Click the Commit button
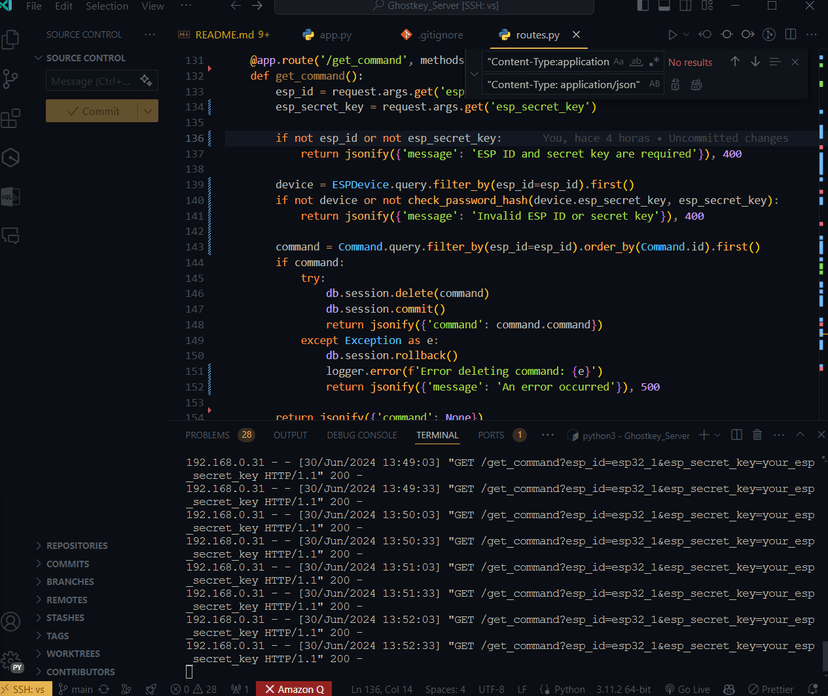 (x=92, y=111)
